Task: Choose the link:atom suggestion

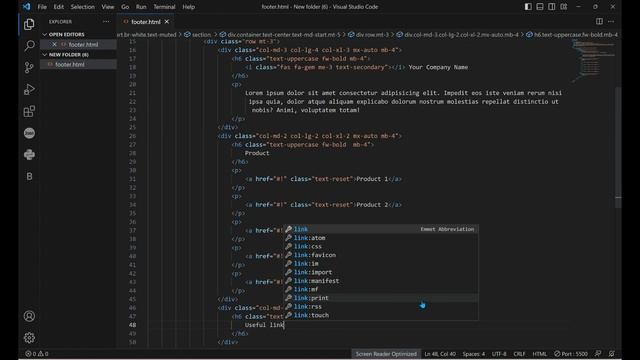Action: click(x=381, y=238)
